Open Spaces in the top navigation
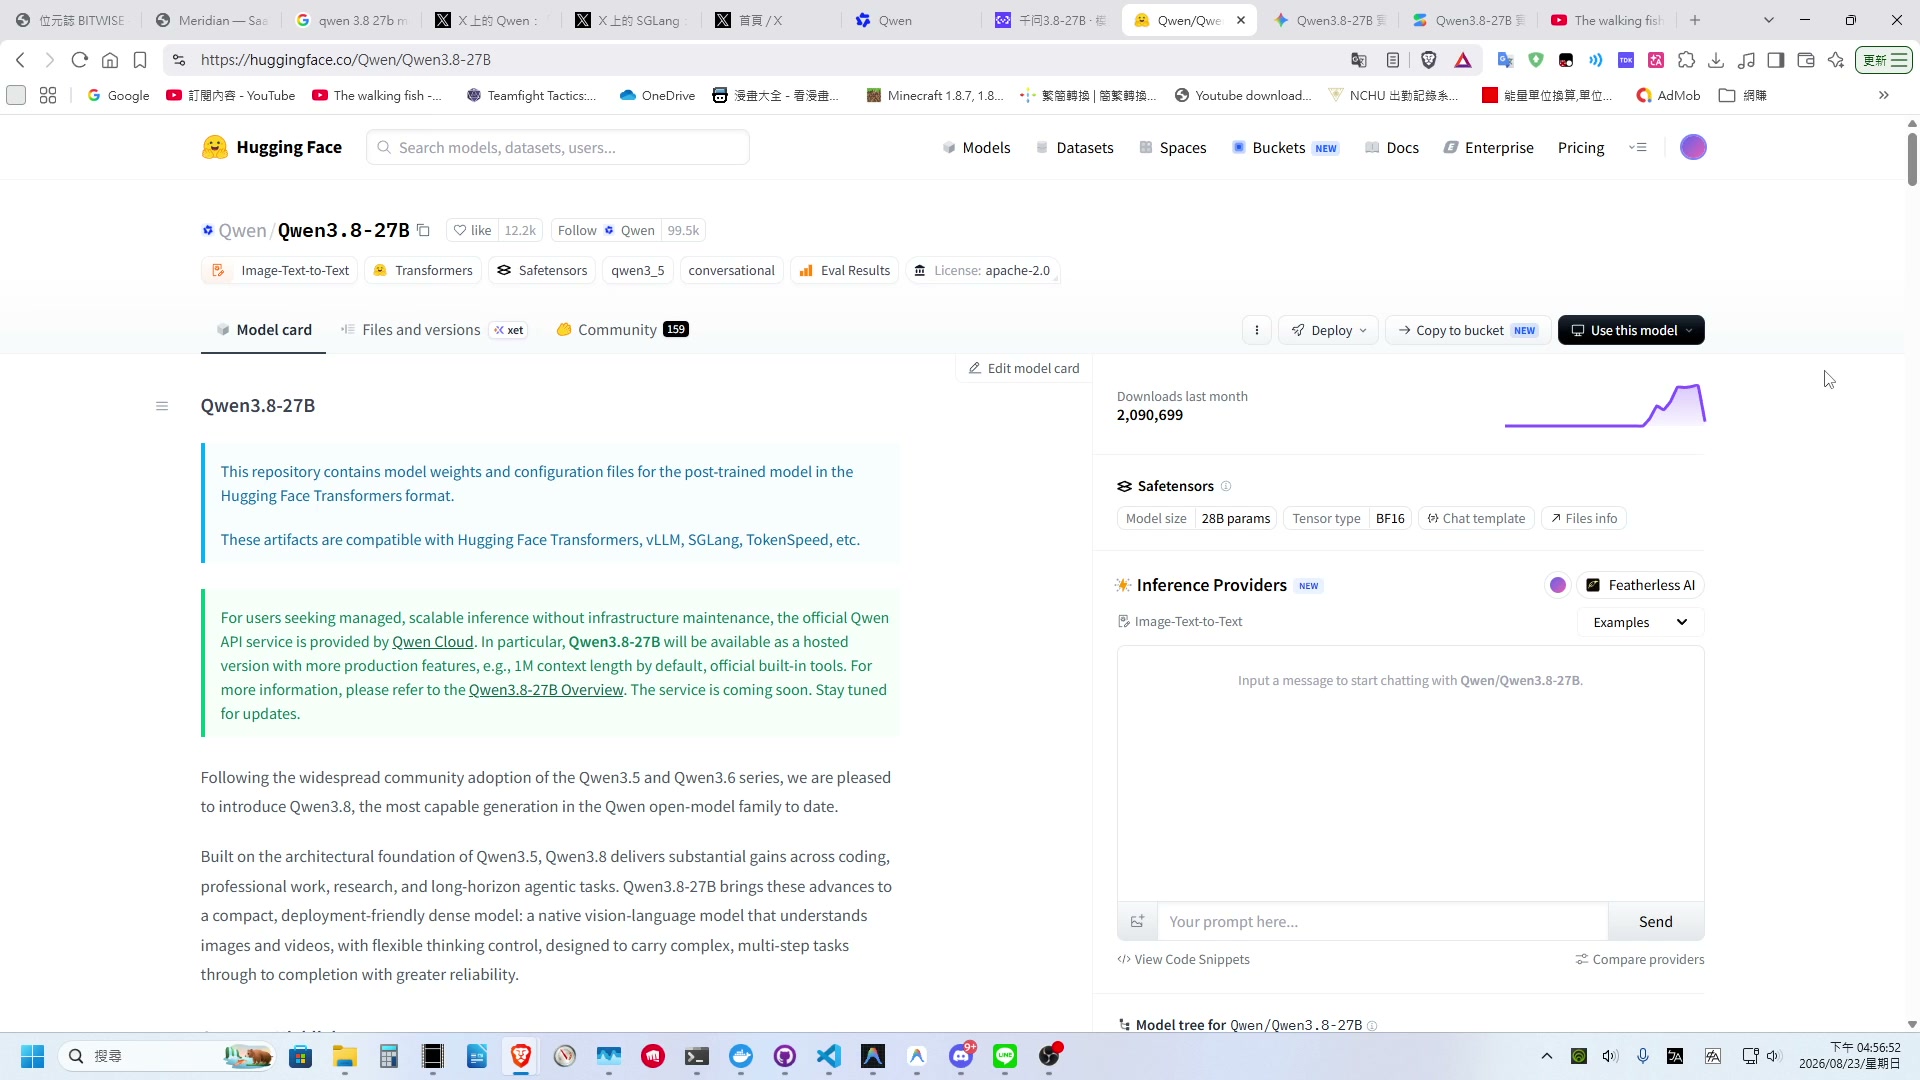Screen dimensions: 1920x1080 1172,147
